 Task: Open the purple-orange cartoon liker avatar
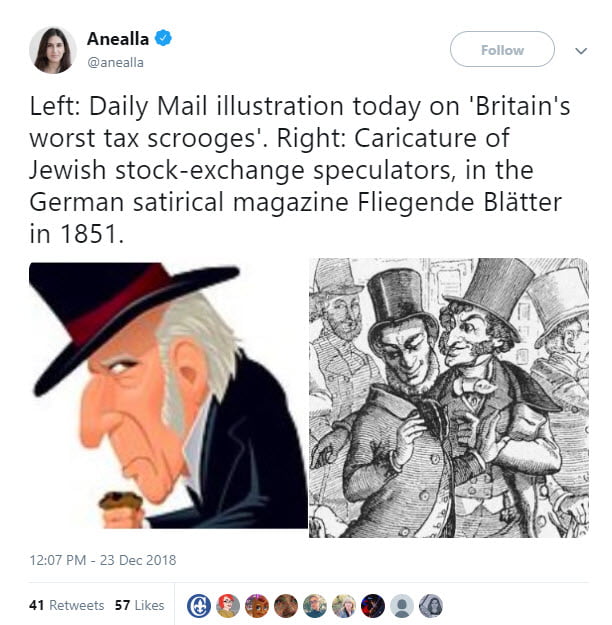257,606
